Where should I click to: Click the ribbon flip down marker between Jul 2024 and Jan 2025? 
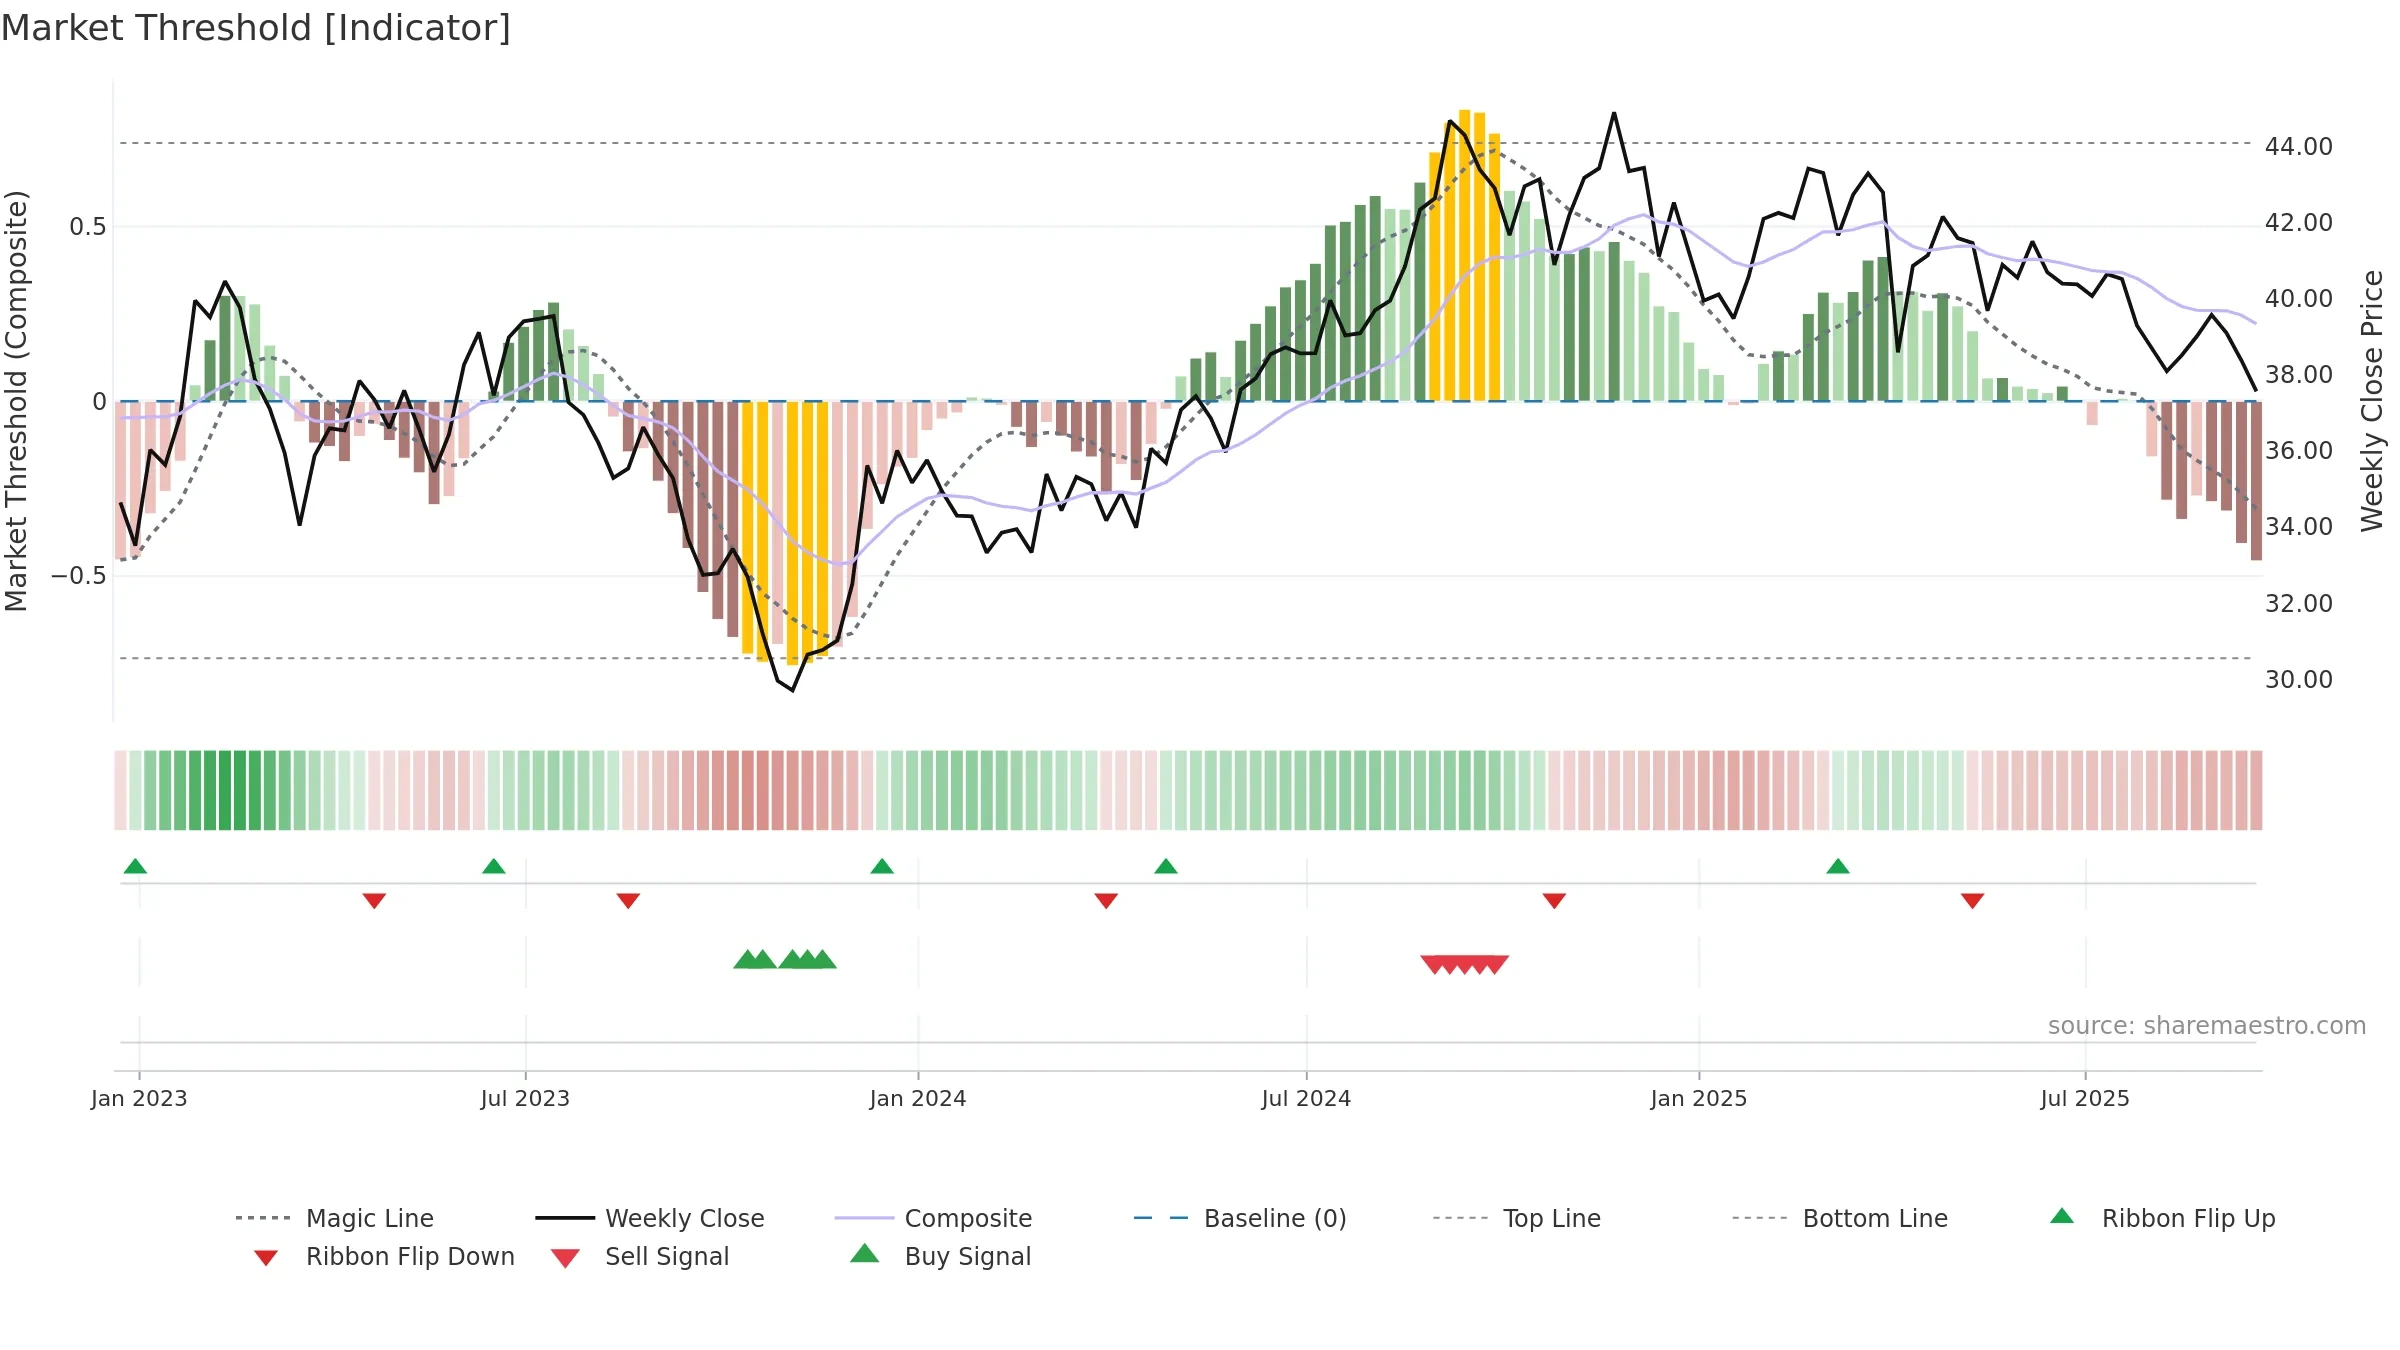point(1554,901)
